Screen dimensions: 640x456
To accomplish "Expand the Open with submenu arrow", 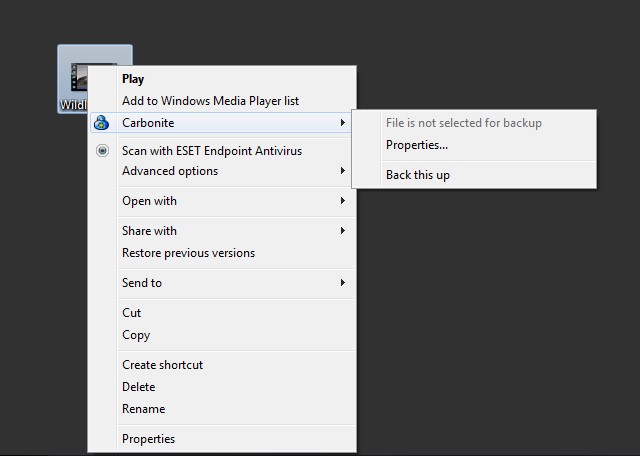I will [343, 200].
